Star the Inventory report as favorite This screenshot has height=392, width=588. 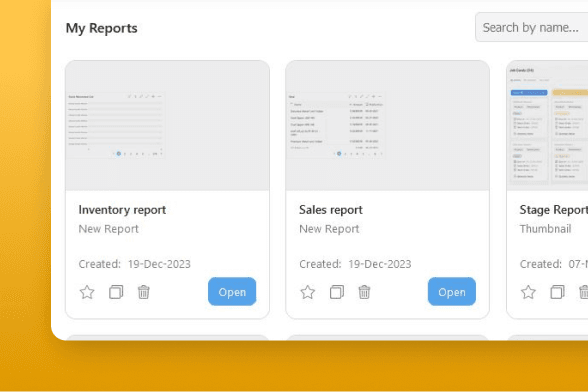point(87,292)
